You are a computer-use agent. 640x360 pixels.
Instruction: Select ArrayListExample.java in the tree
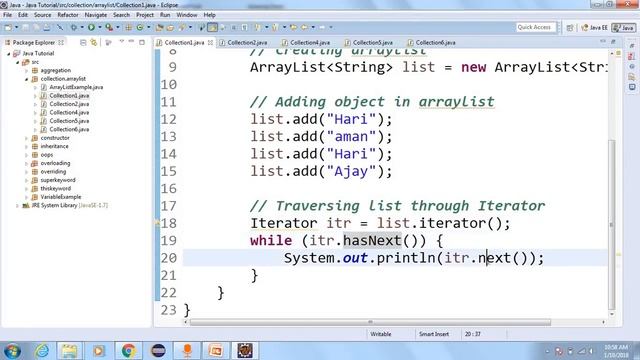point(76,87)
